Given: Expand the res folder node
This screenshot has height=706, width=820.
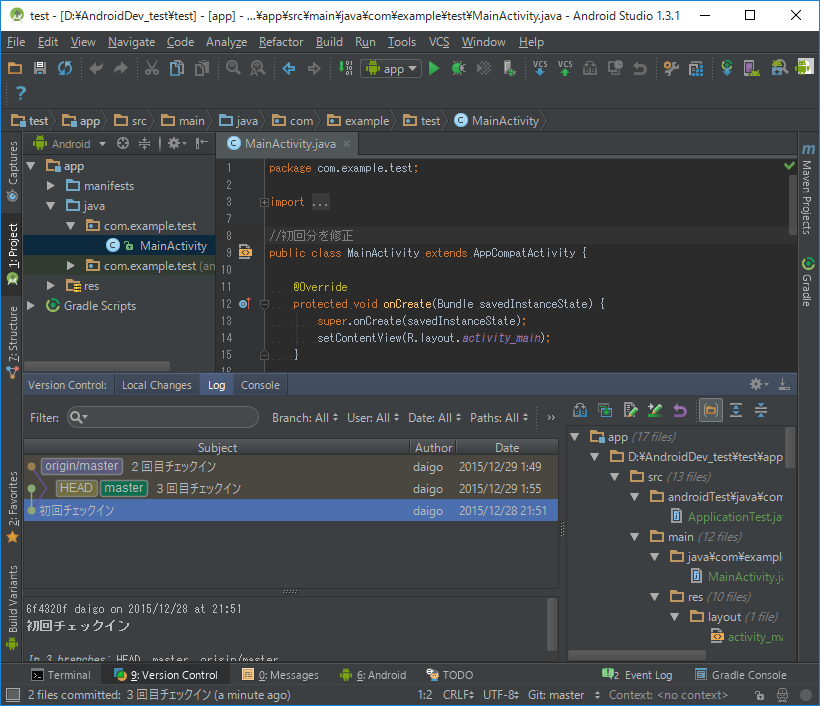Looking at the screenshot, I should [x=51, y=286].
